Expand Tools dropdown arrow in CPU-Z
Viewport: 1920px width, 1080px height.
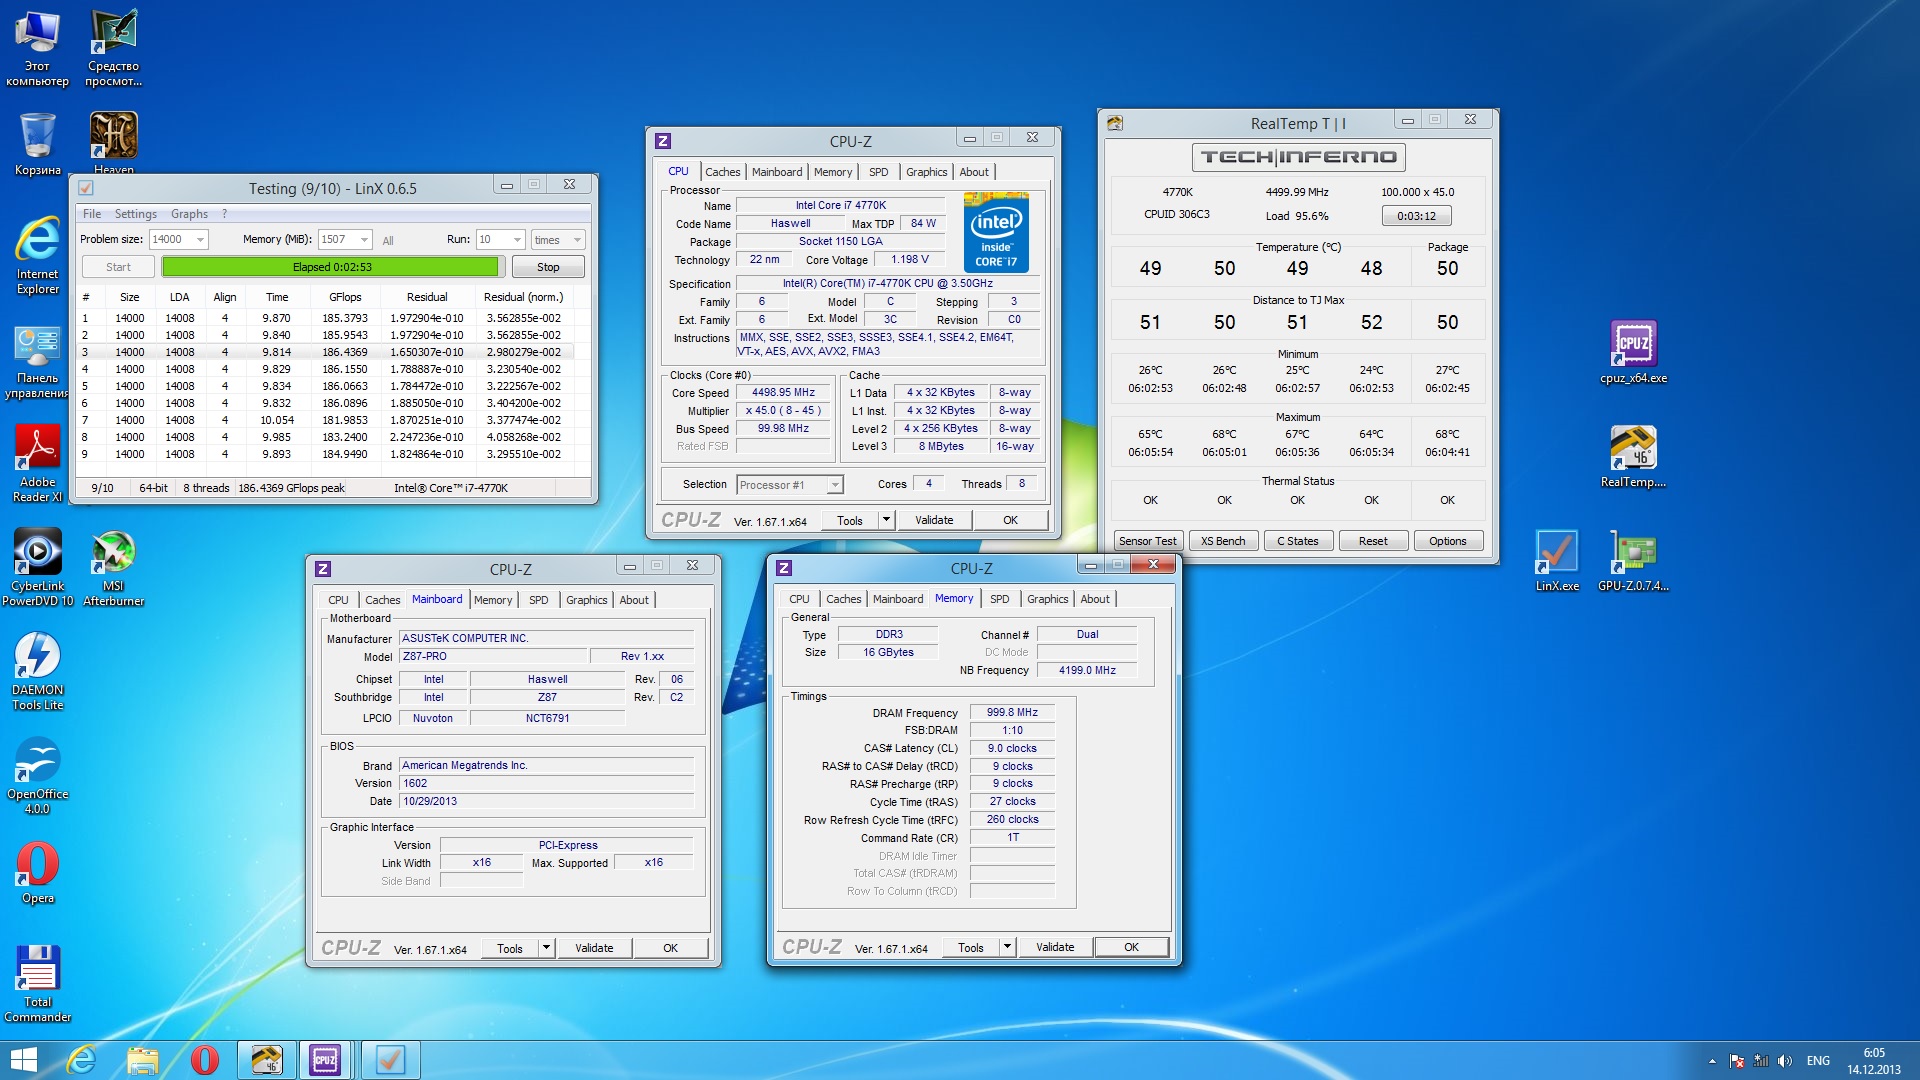coord(885,520)
